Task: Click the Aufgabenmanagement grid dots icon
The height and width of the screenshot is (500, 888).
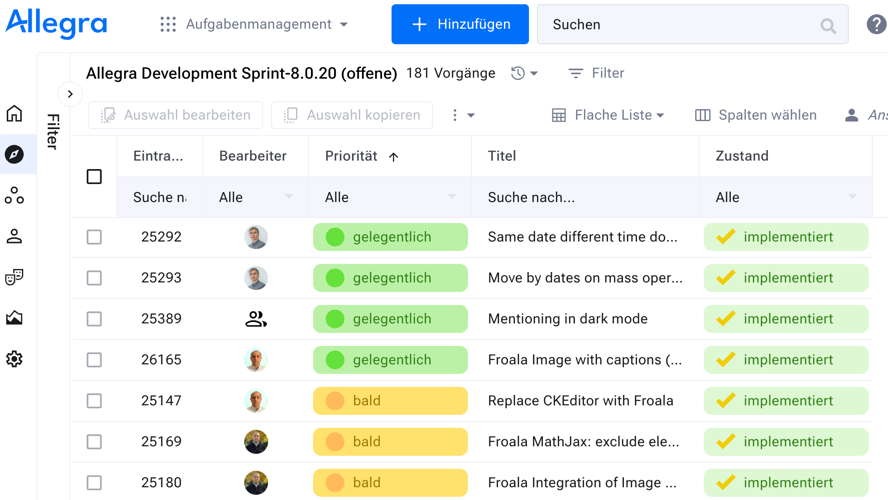Action: (x=168, y=24)
